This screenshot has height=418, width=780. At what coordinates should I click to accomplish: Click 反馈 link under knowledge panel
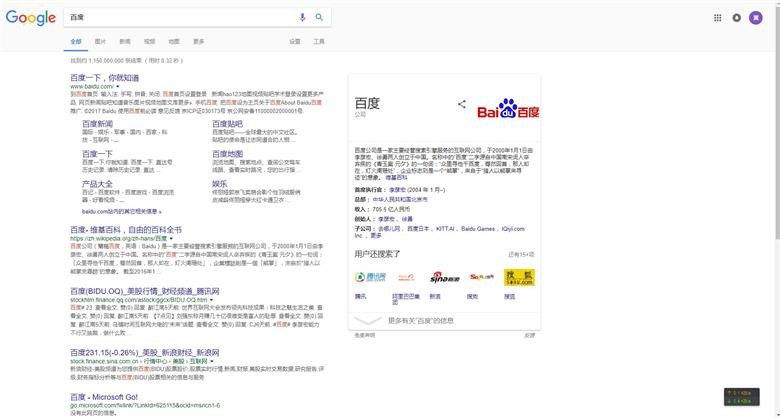click(530, 335)
